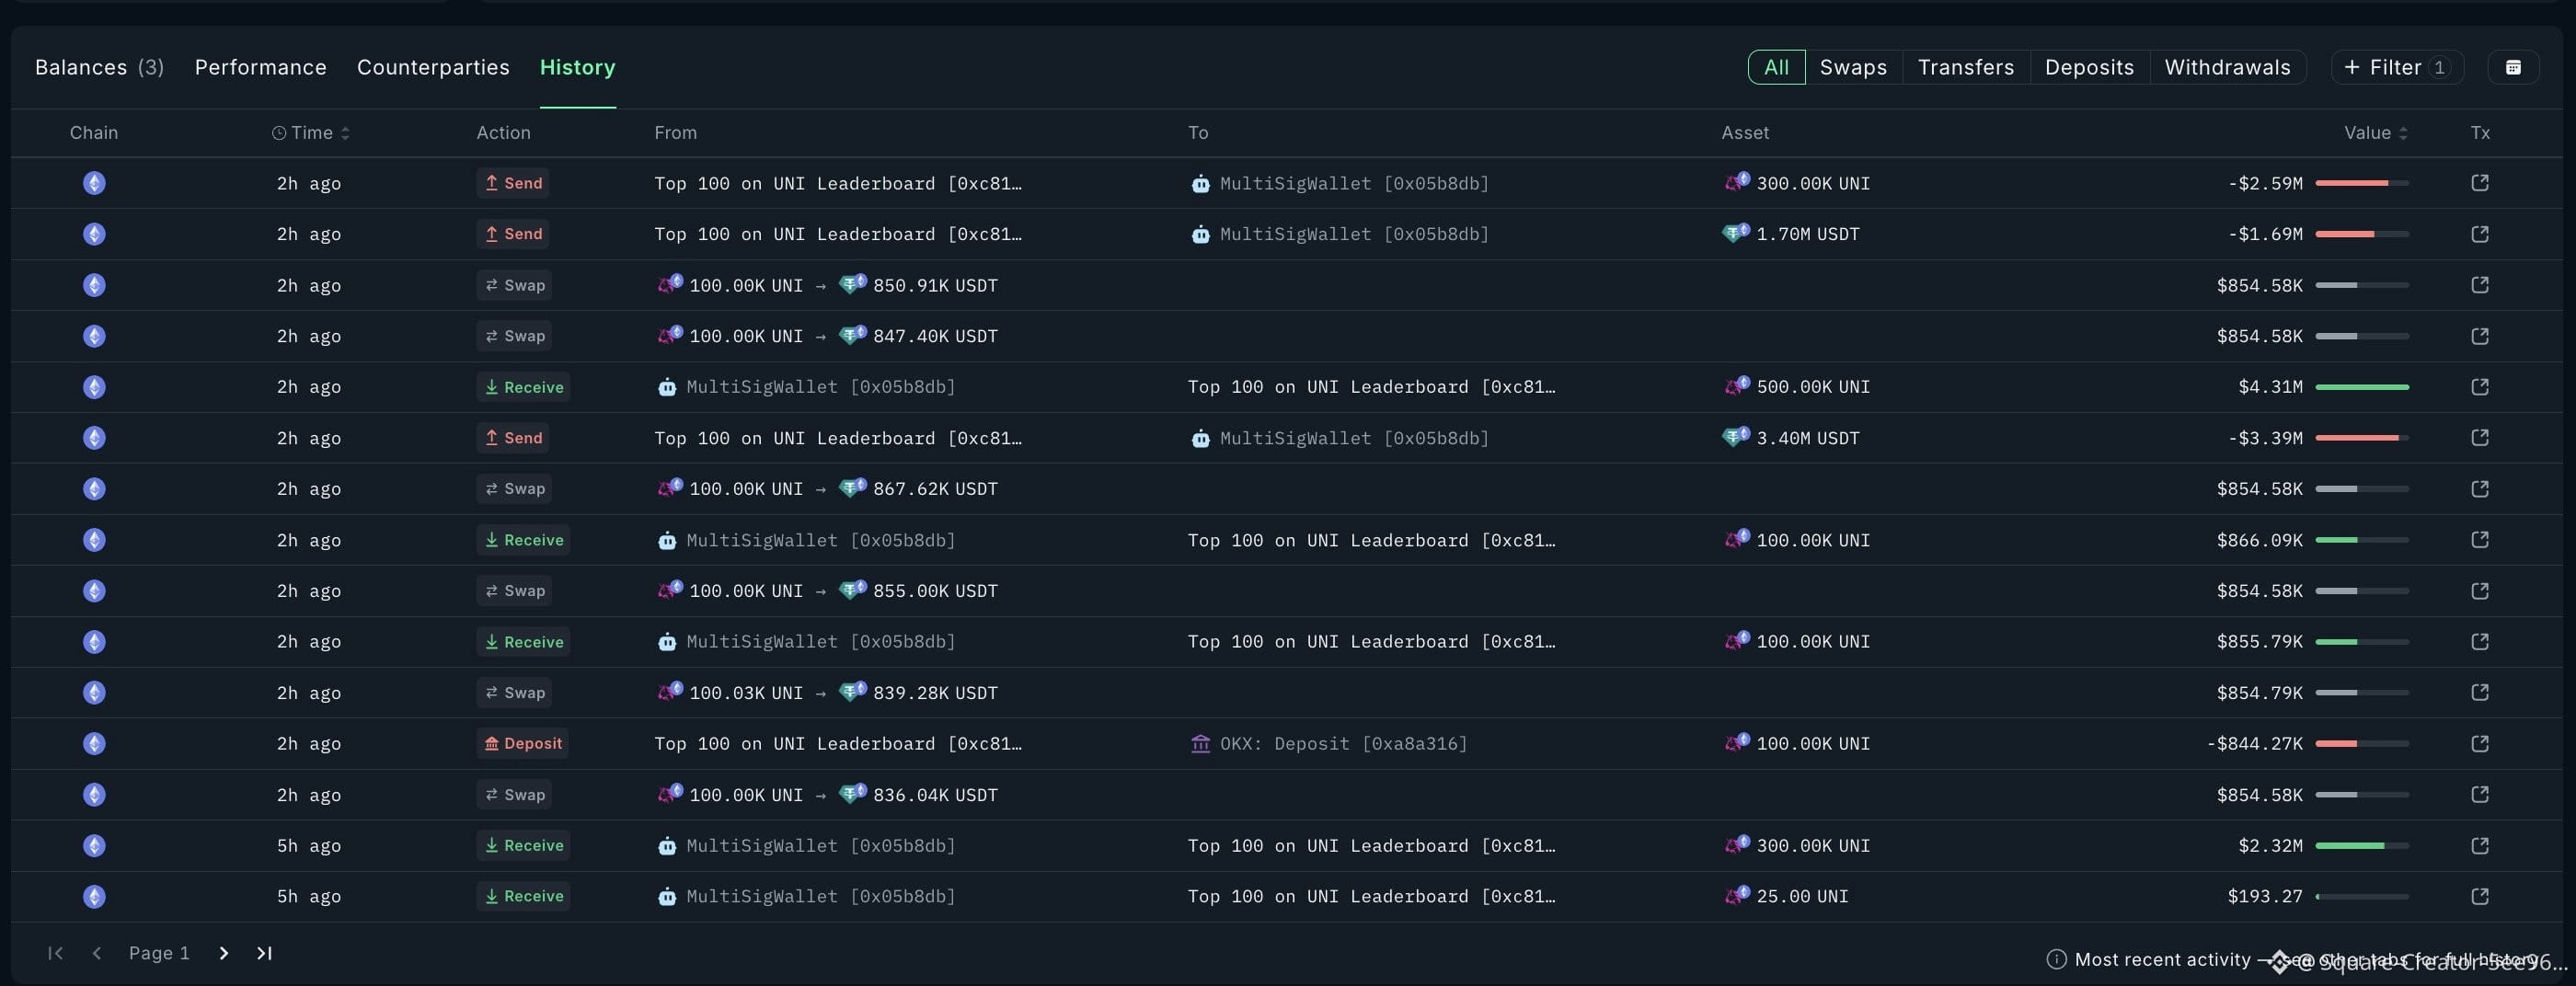Open OKX: Deposit [0xa8a316] address link
The image size is (2576, 986).
click(1343, 744)
